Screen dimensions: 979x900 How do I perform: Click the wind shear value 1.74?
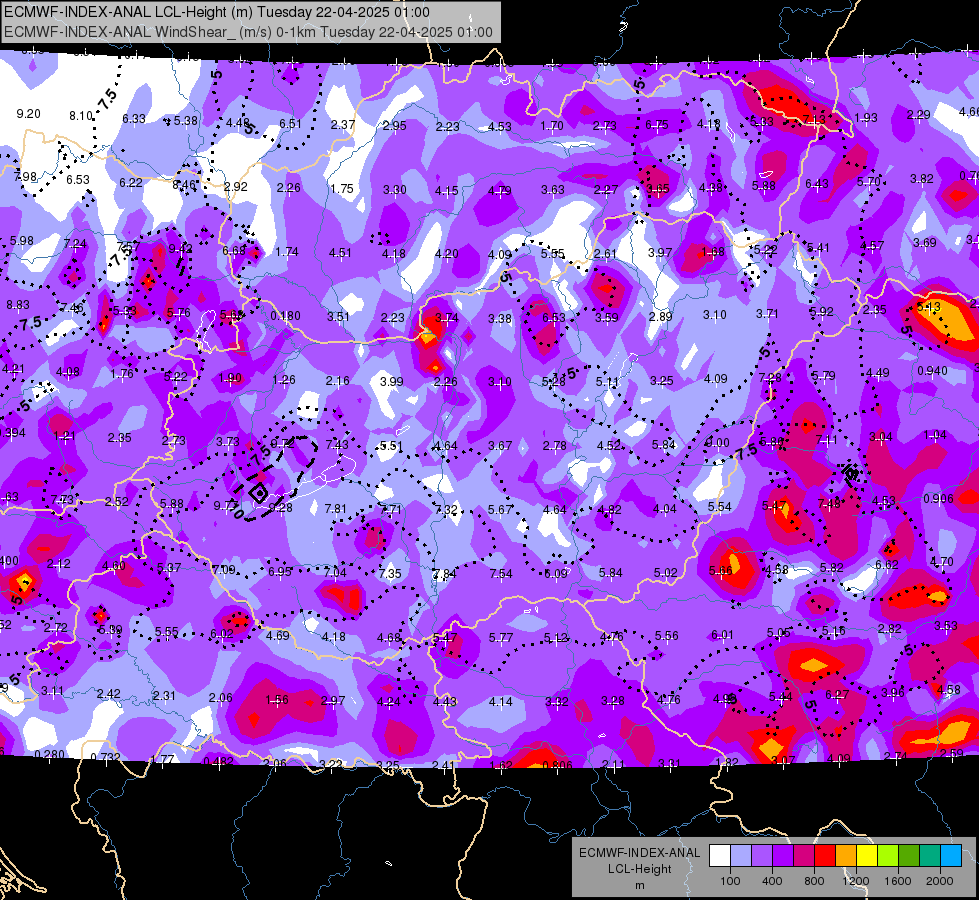pos(287,252)
